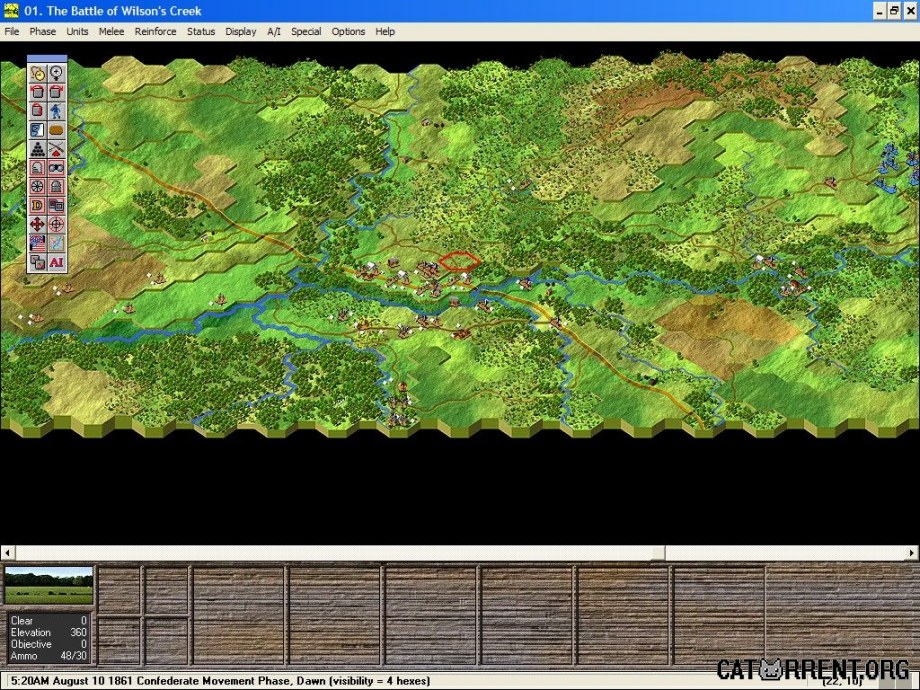Close the game window
This screenshot has height=690, width=920.
click(909, 11)
